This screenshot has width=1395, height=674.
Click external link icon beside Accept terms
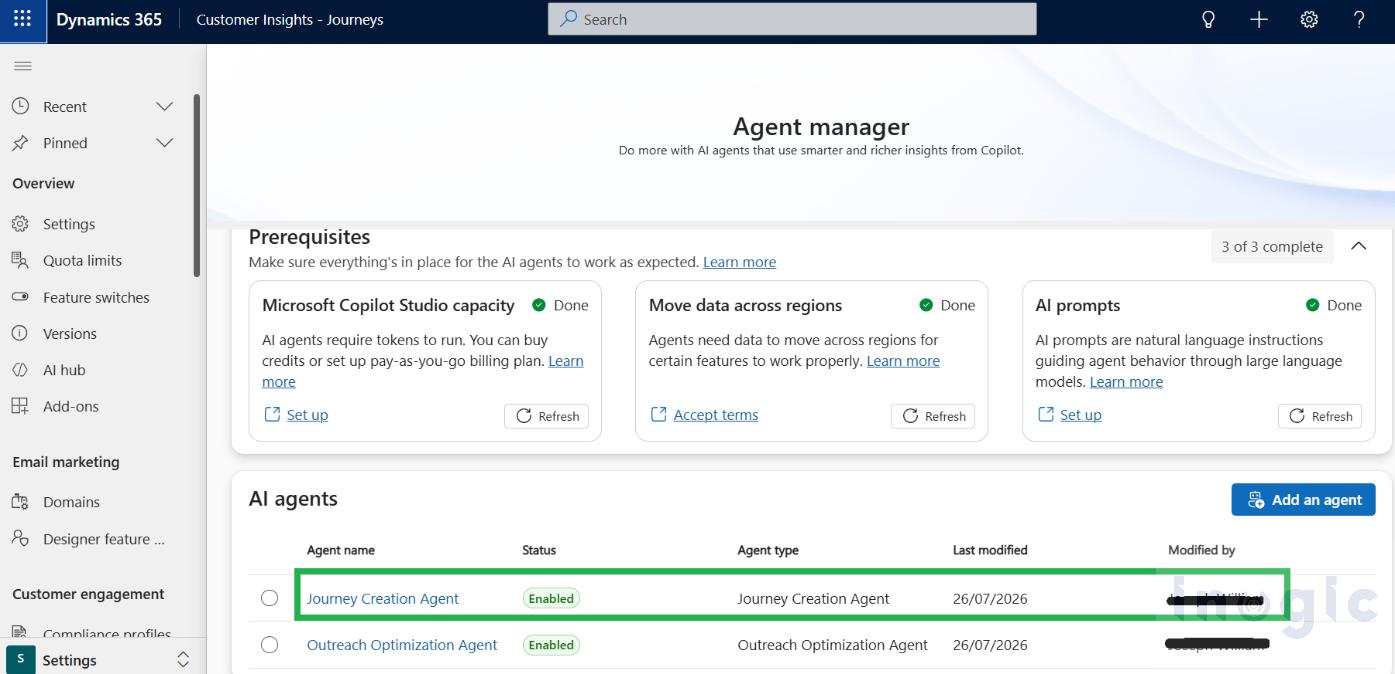658,414
